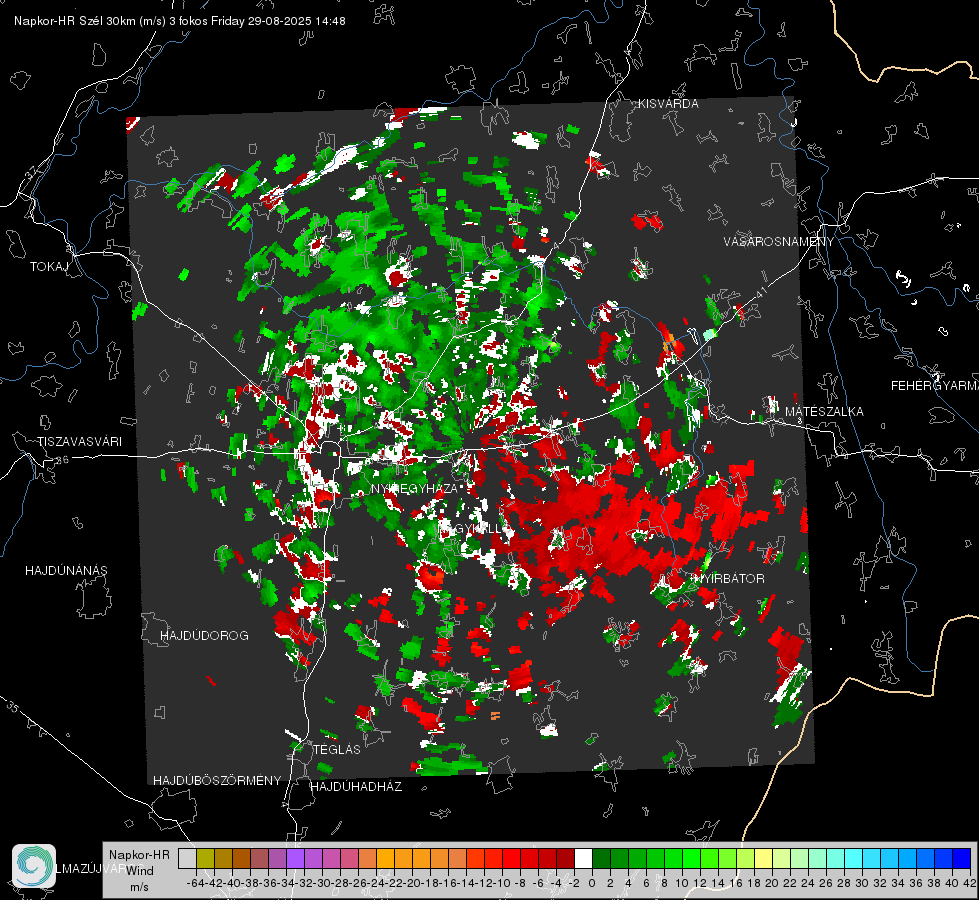Pick the cyan 28–30 legend swatch

[x=854, y=859]
